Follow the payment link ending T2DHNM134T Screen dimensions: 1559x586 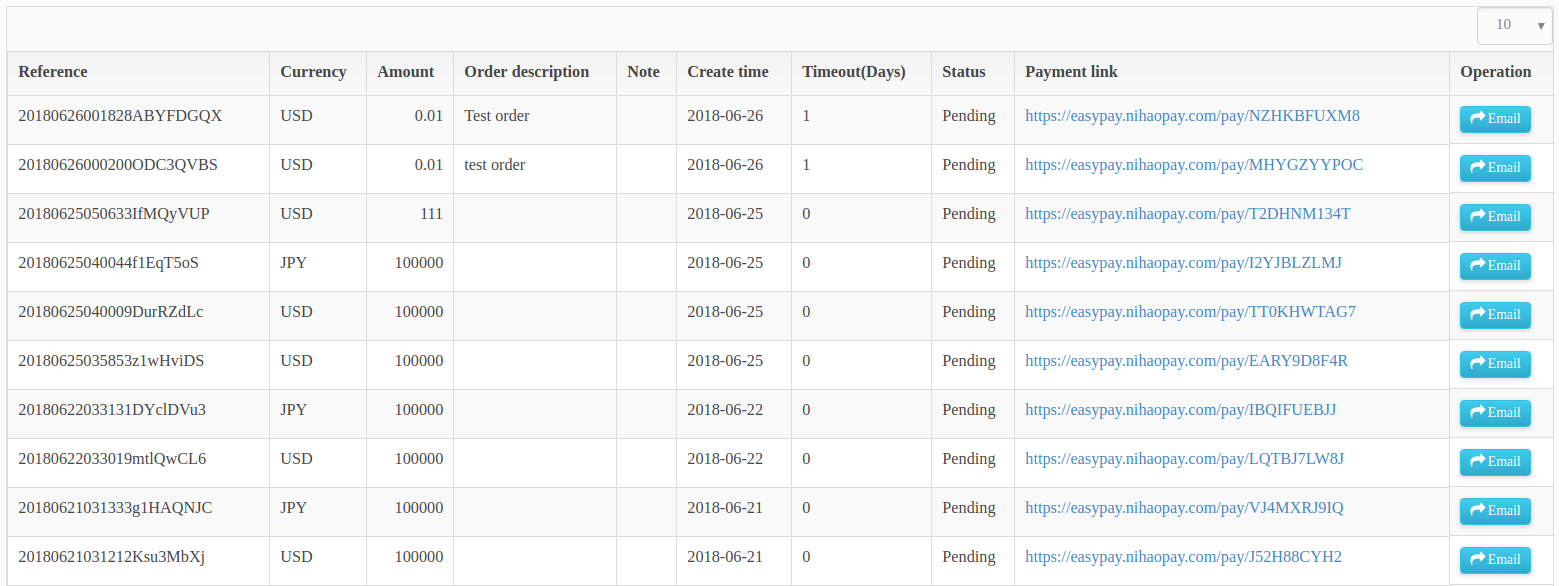1188,214
